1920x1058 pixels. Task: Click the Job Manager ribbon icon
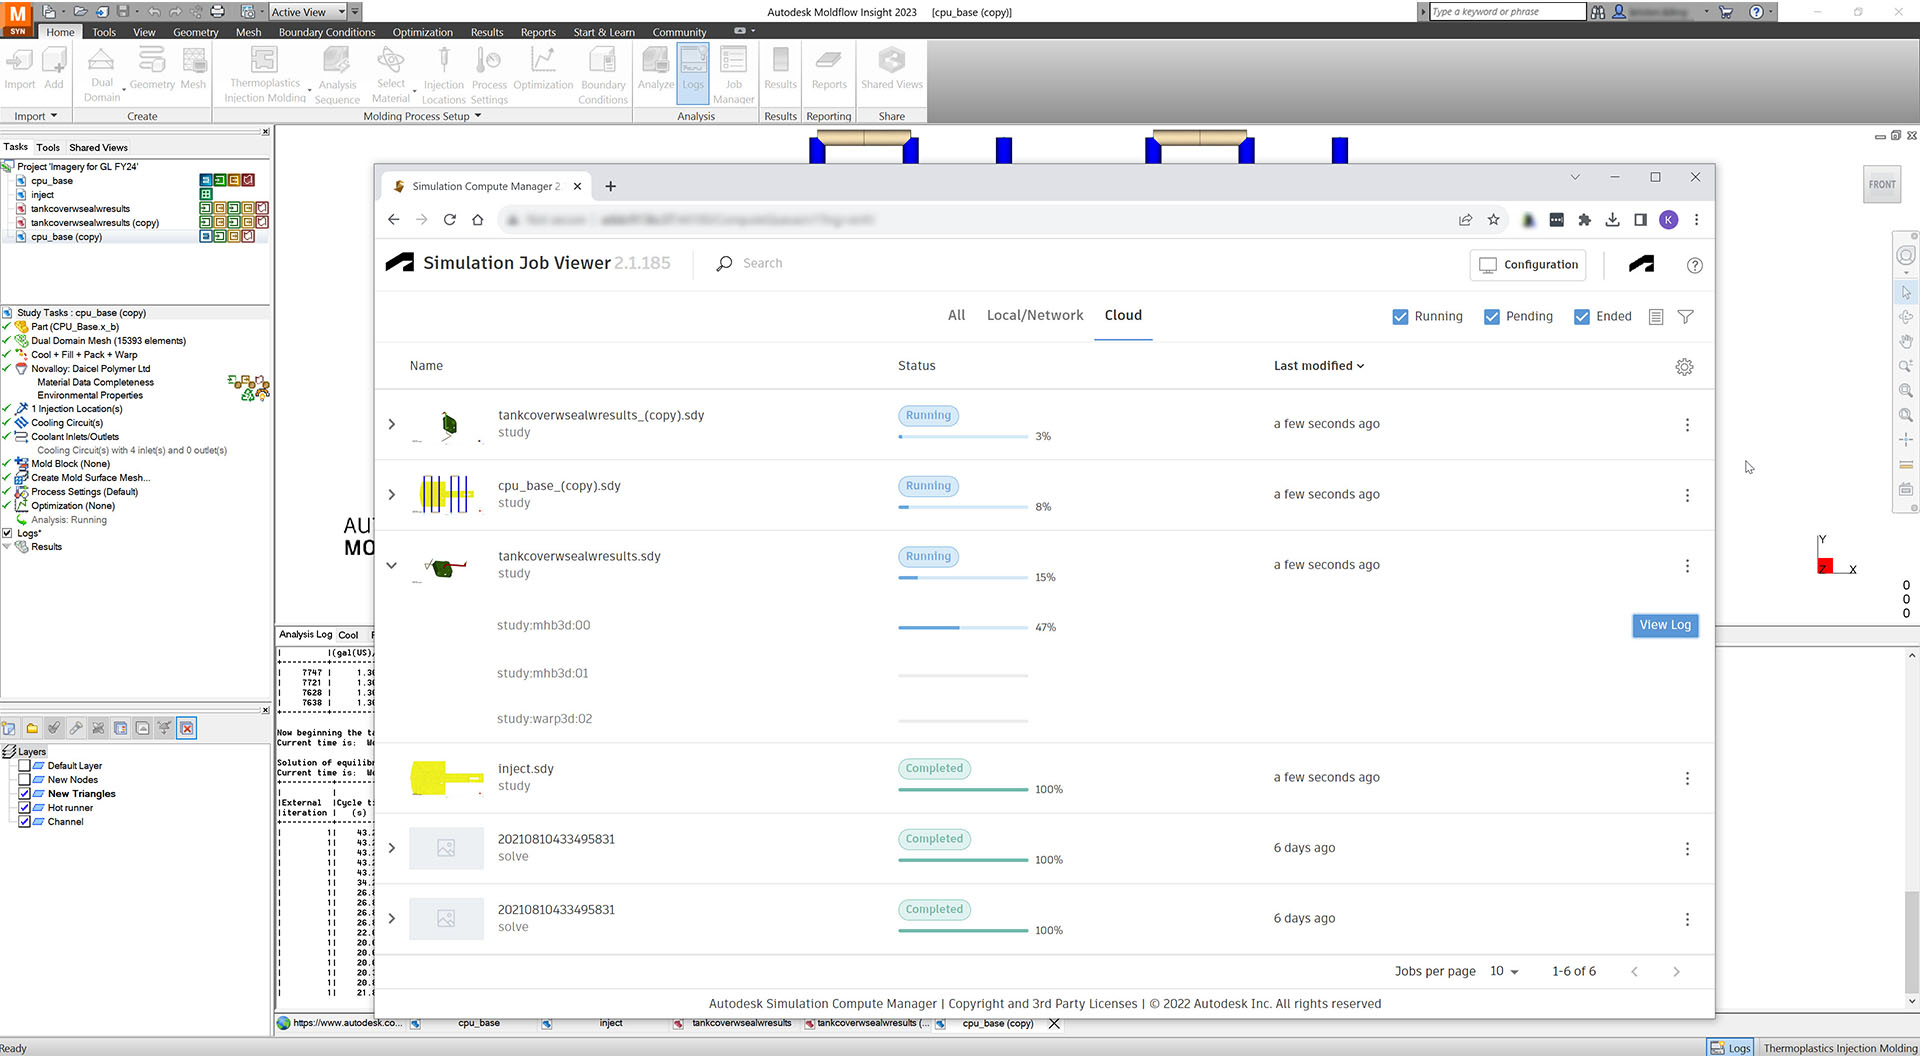733,73
